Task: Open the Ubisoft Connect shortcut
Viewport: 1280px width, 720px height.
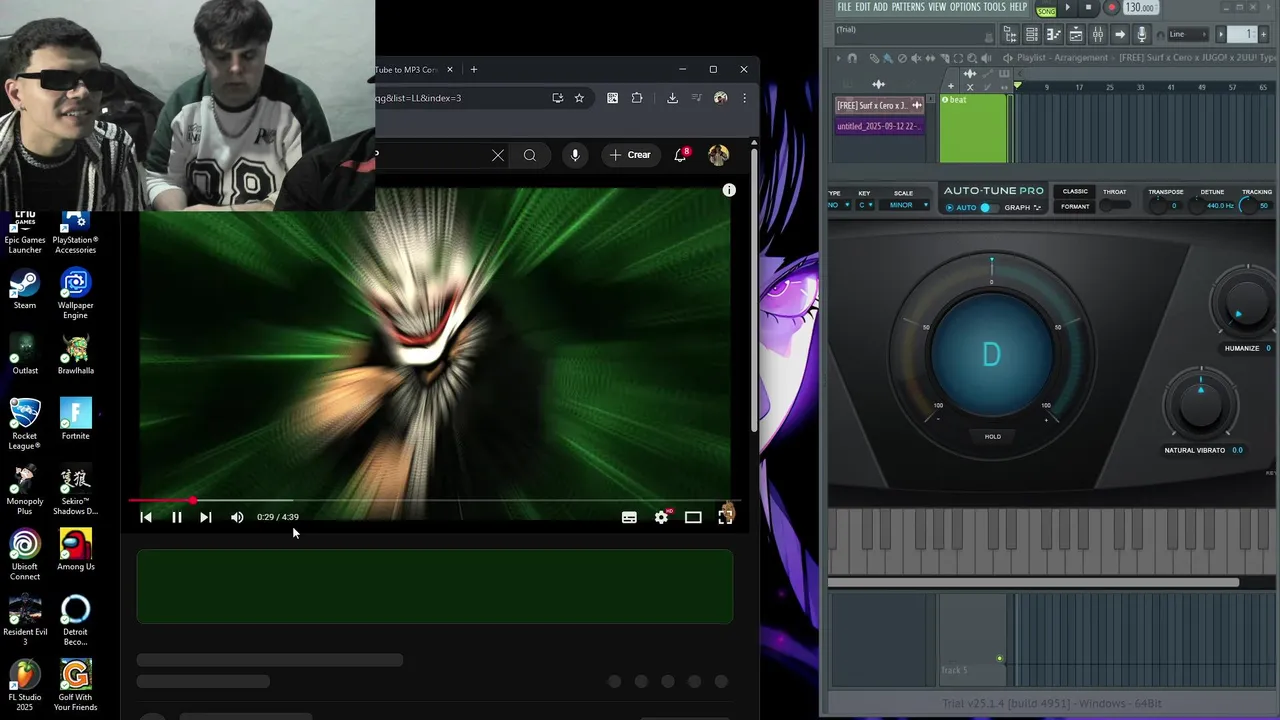Action: point(25,555)
